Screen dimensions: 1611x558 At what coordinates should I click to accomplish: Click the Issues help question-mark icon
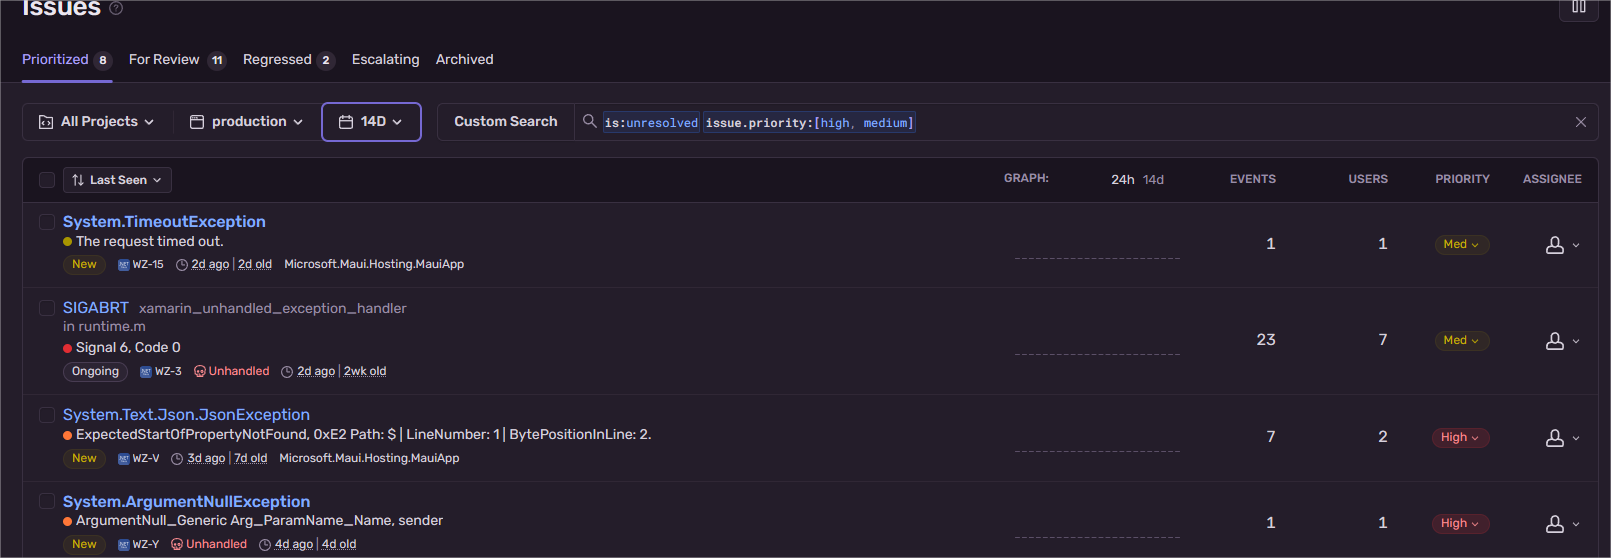[x=116, y=8]
